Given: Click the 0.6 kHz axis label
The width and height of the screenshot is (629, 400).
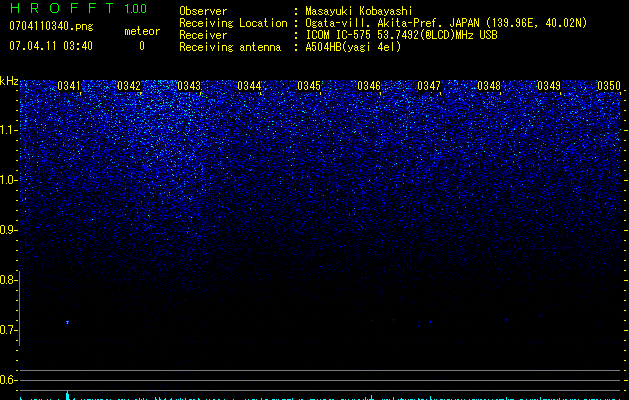Looking at the screenshot, I should pyautogui.click(x=8, y=380).
